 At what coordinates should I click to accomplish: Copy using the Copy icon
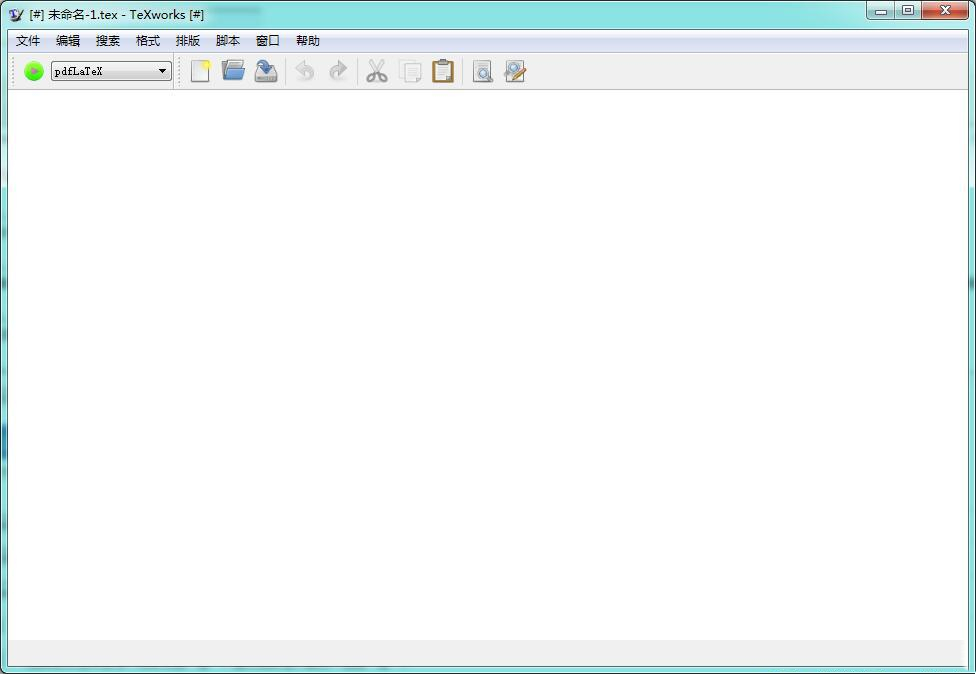click(x=410, y=71)
